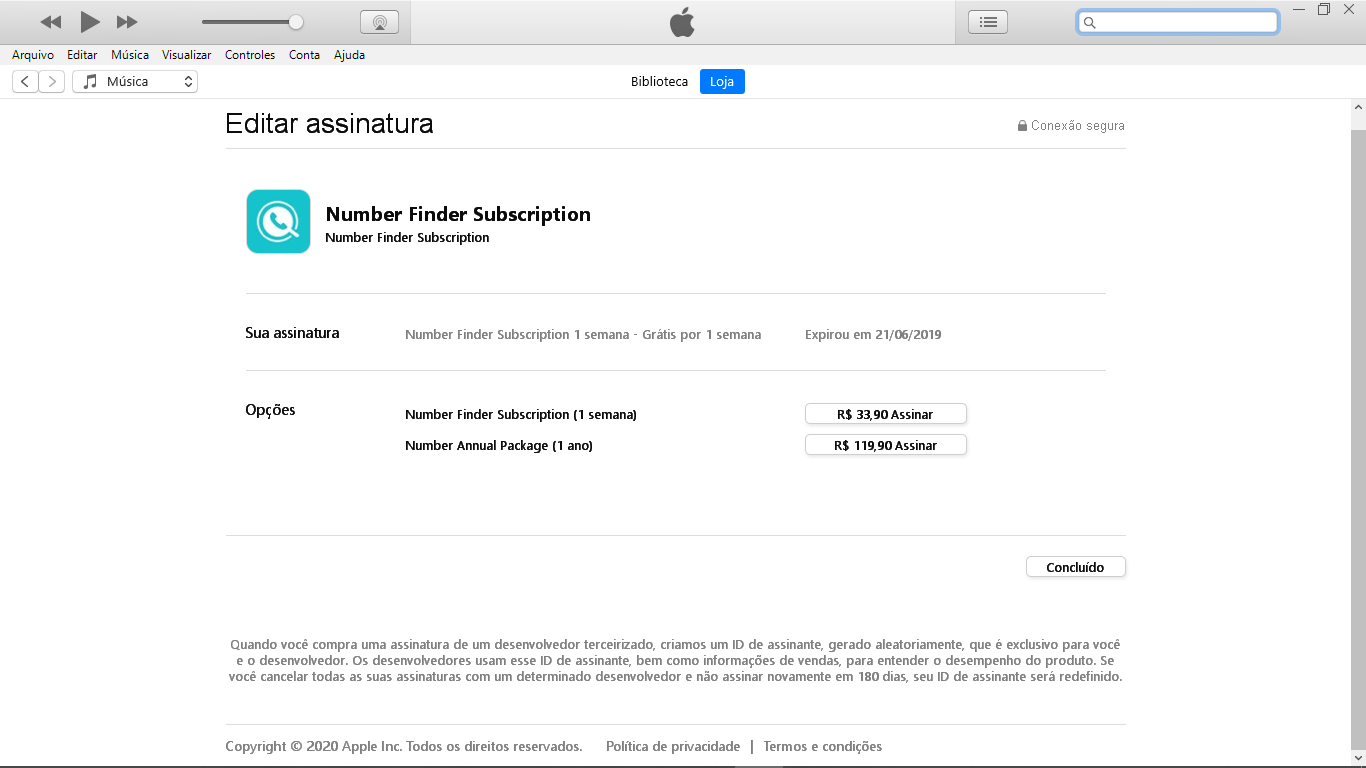Click the Number Finder Subscription title
This screenshot has width=1366, height=768.
pos(458,214)
